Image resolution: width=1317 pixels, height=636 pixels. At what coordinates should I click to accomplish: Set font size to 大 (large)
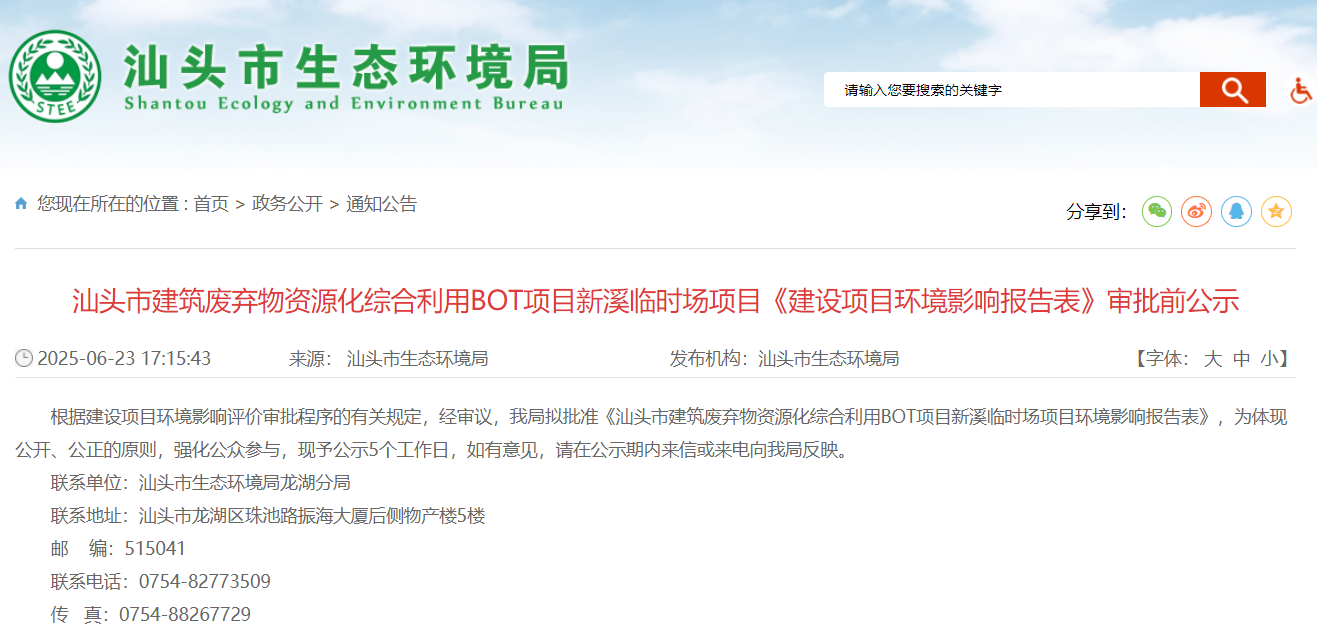pyautogui.click(x=1212, y=359)
